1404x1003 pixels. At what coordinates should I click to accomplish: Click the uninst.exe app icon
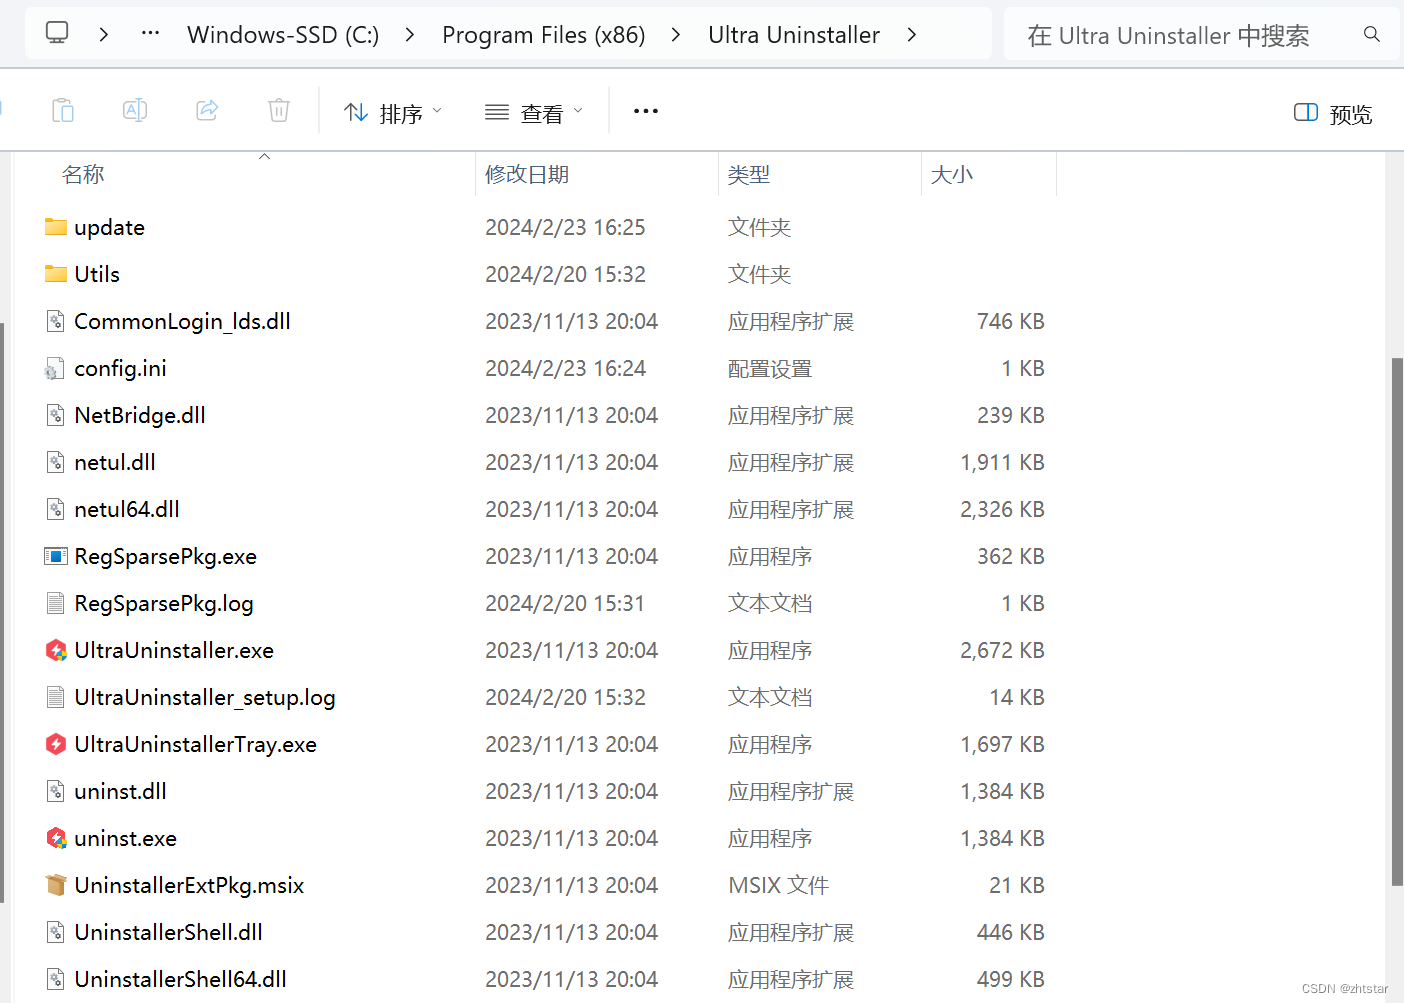point(56,838)
